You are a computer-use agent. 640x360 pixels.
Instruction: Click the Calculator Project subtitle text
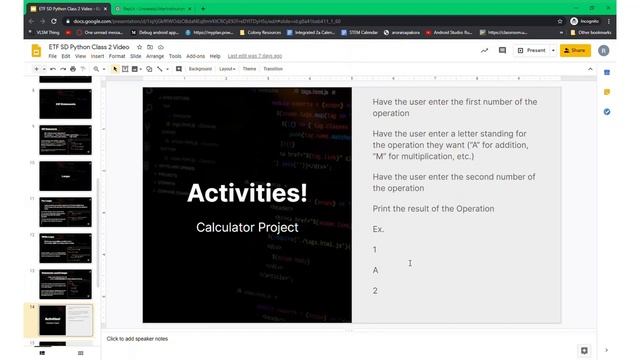[x=247, y=227]
